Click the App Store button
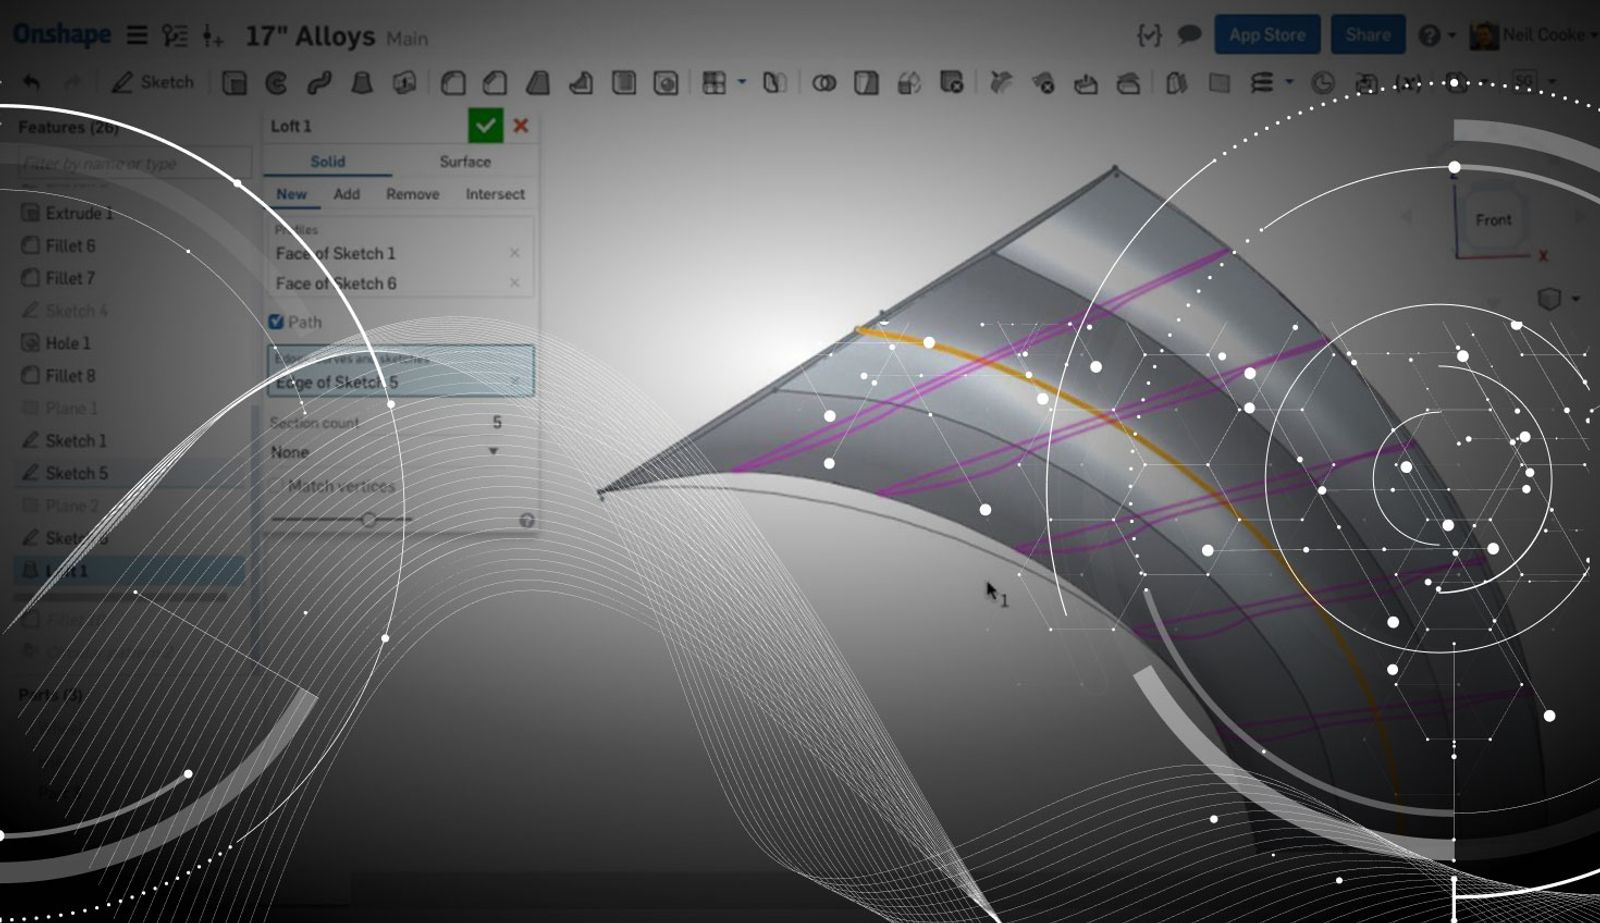Screen dimensions: 1600x923 point(1267,35)
